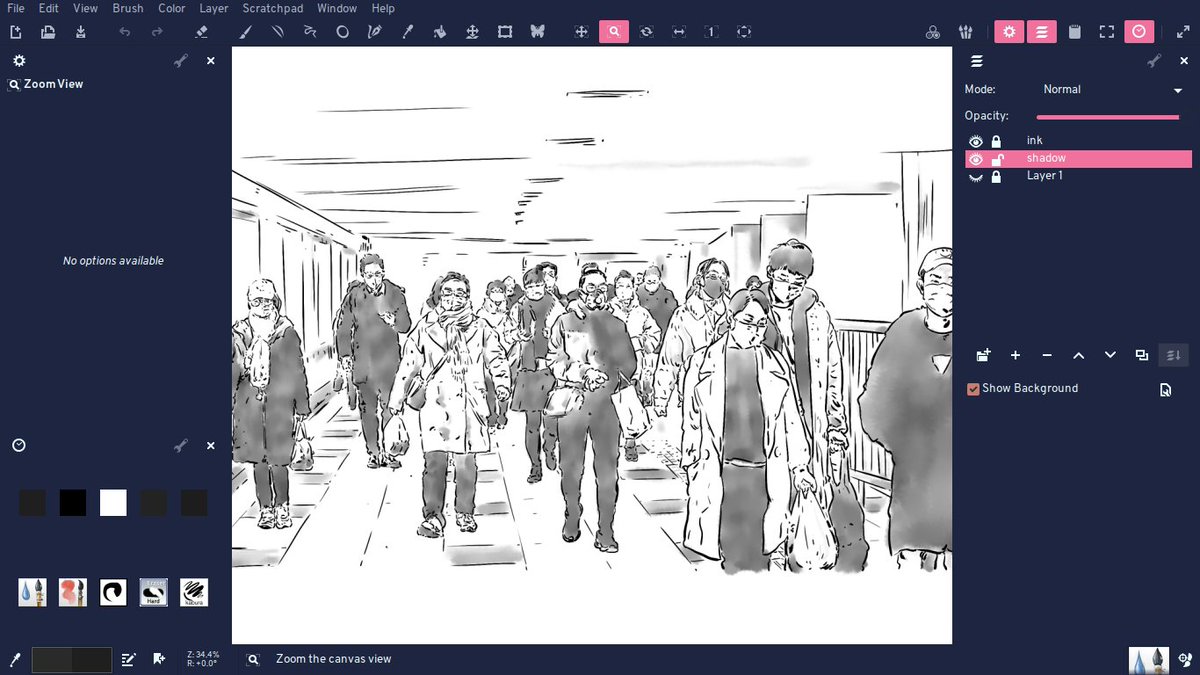Choose the Eraser Hard brush thumbnail
The image size is (1200, 675).
[153, 592]
